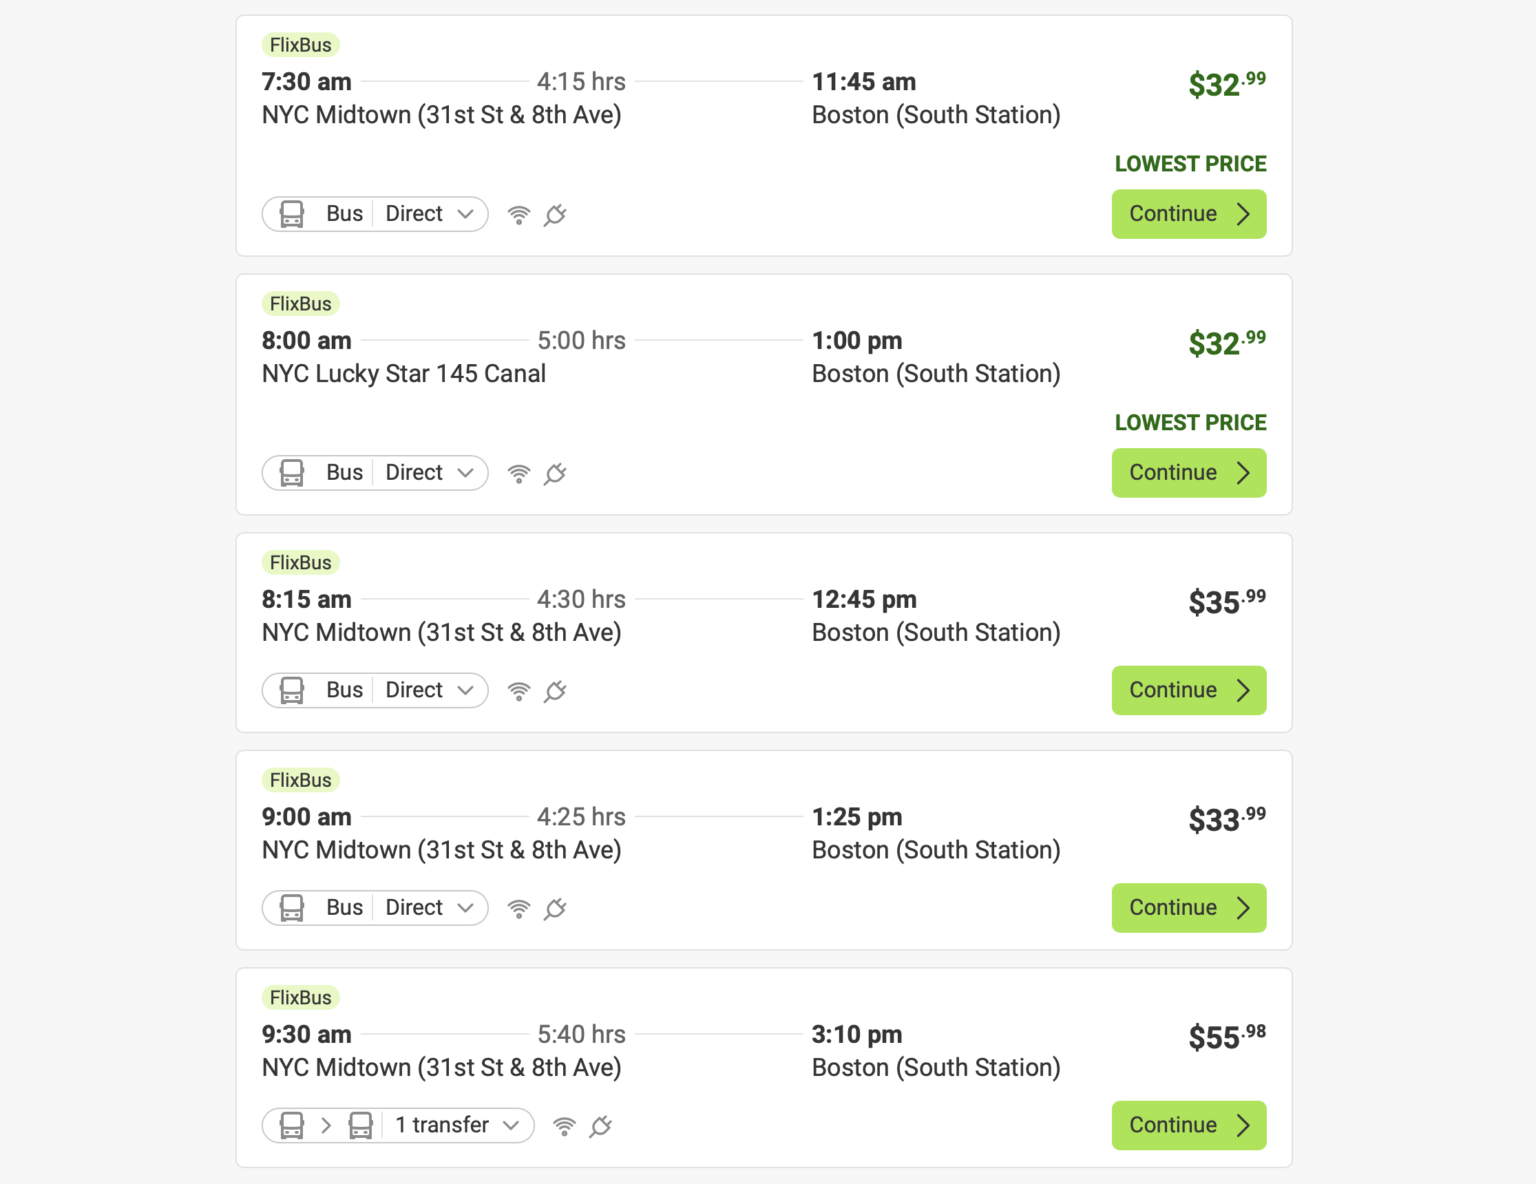Click the arrow inside the first Continue button
The image size is (1536, 1184).
[x=1243, y=214]
